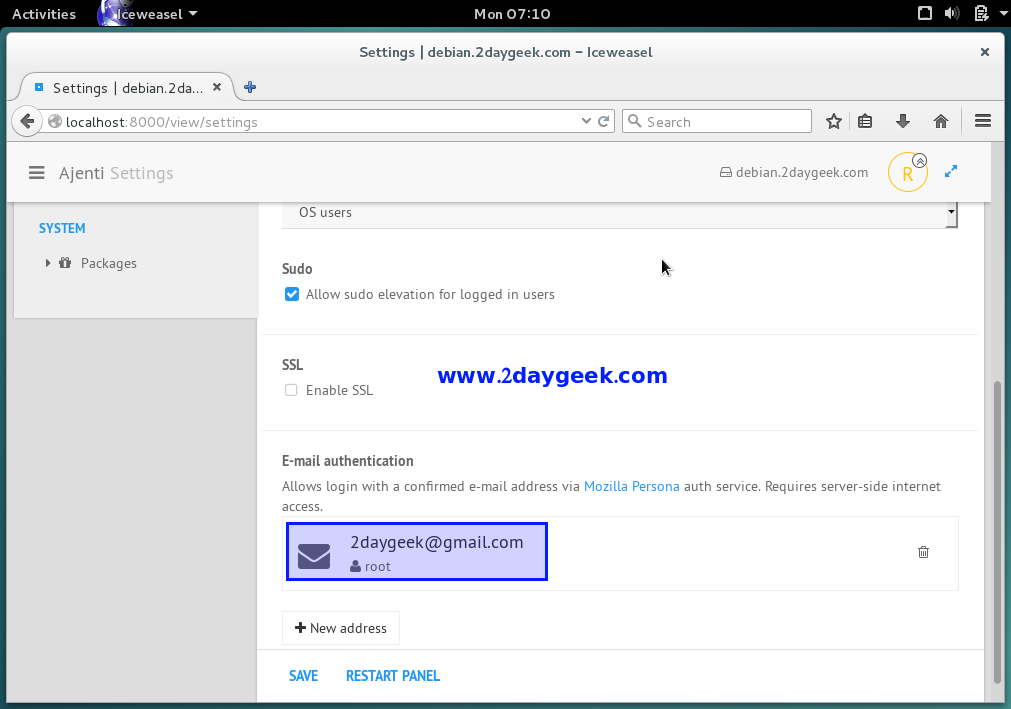Open the clock calendar Mon 07:10
The height and width of the screenshot is (709, 1011).
(x=512, y=14)
